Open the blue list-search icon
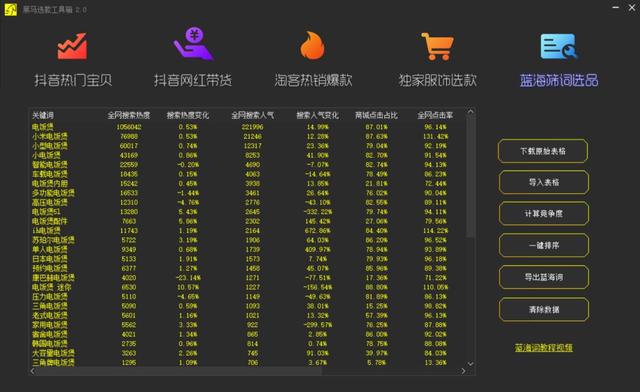Screen dimensions: 640x392 click(559, 47)
